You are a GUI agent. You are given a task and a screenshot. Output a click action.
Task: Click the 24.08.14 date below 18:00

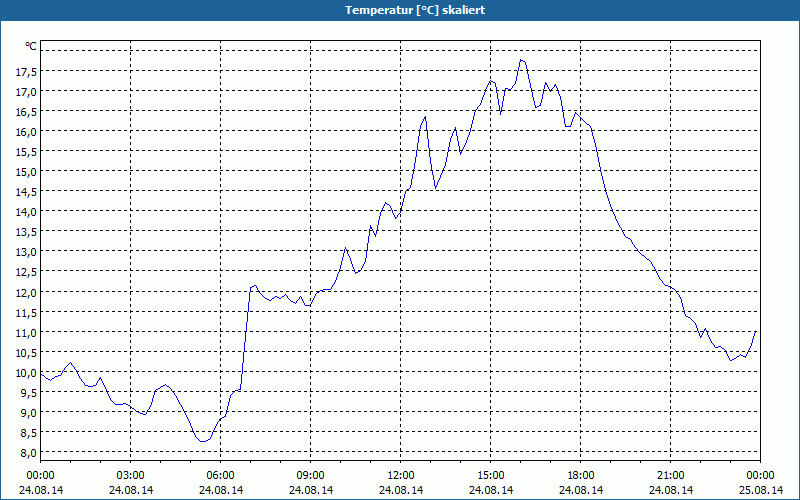pyautogui.click(x=581, y=490)
